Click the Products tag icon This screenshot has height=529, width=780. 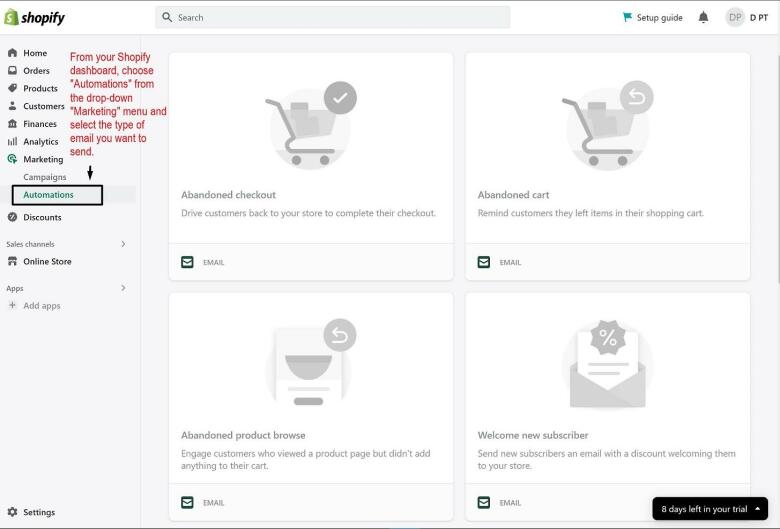[x=12, y=88]
